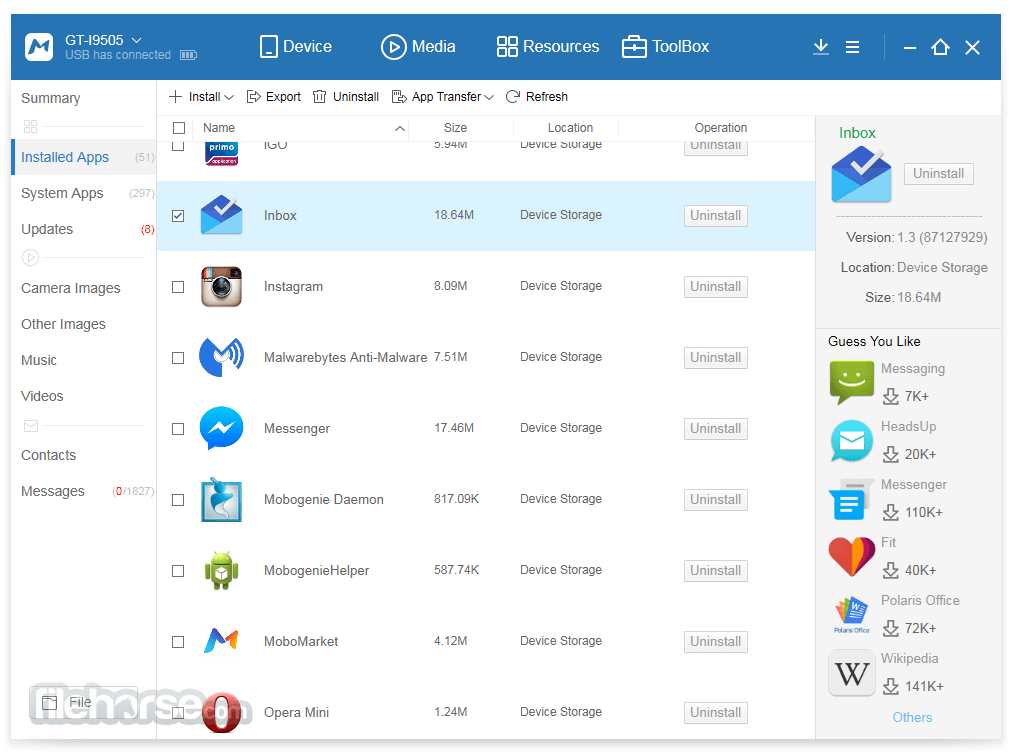Image resolution: width=1016 pixels, height=755 pixels.
Task: Click the Polaris Office app icon
Action: point(851,614)
